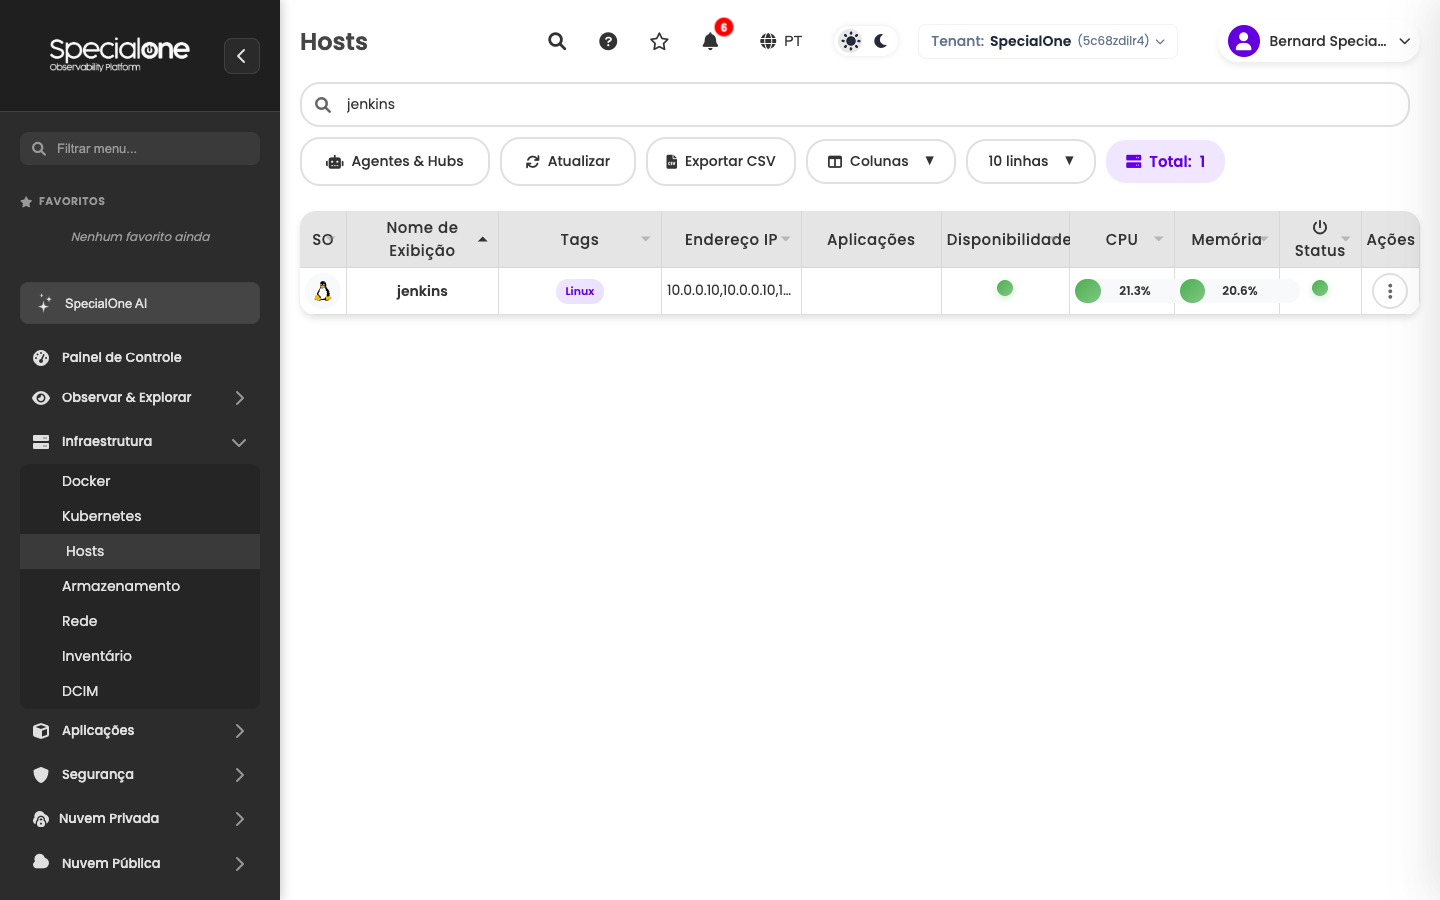Click the Nuvem Privada cloud-lock icon

pos(41,819)
